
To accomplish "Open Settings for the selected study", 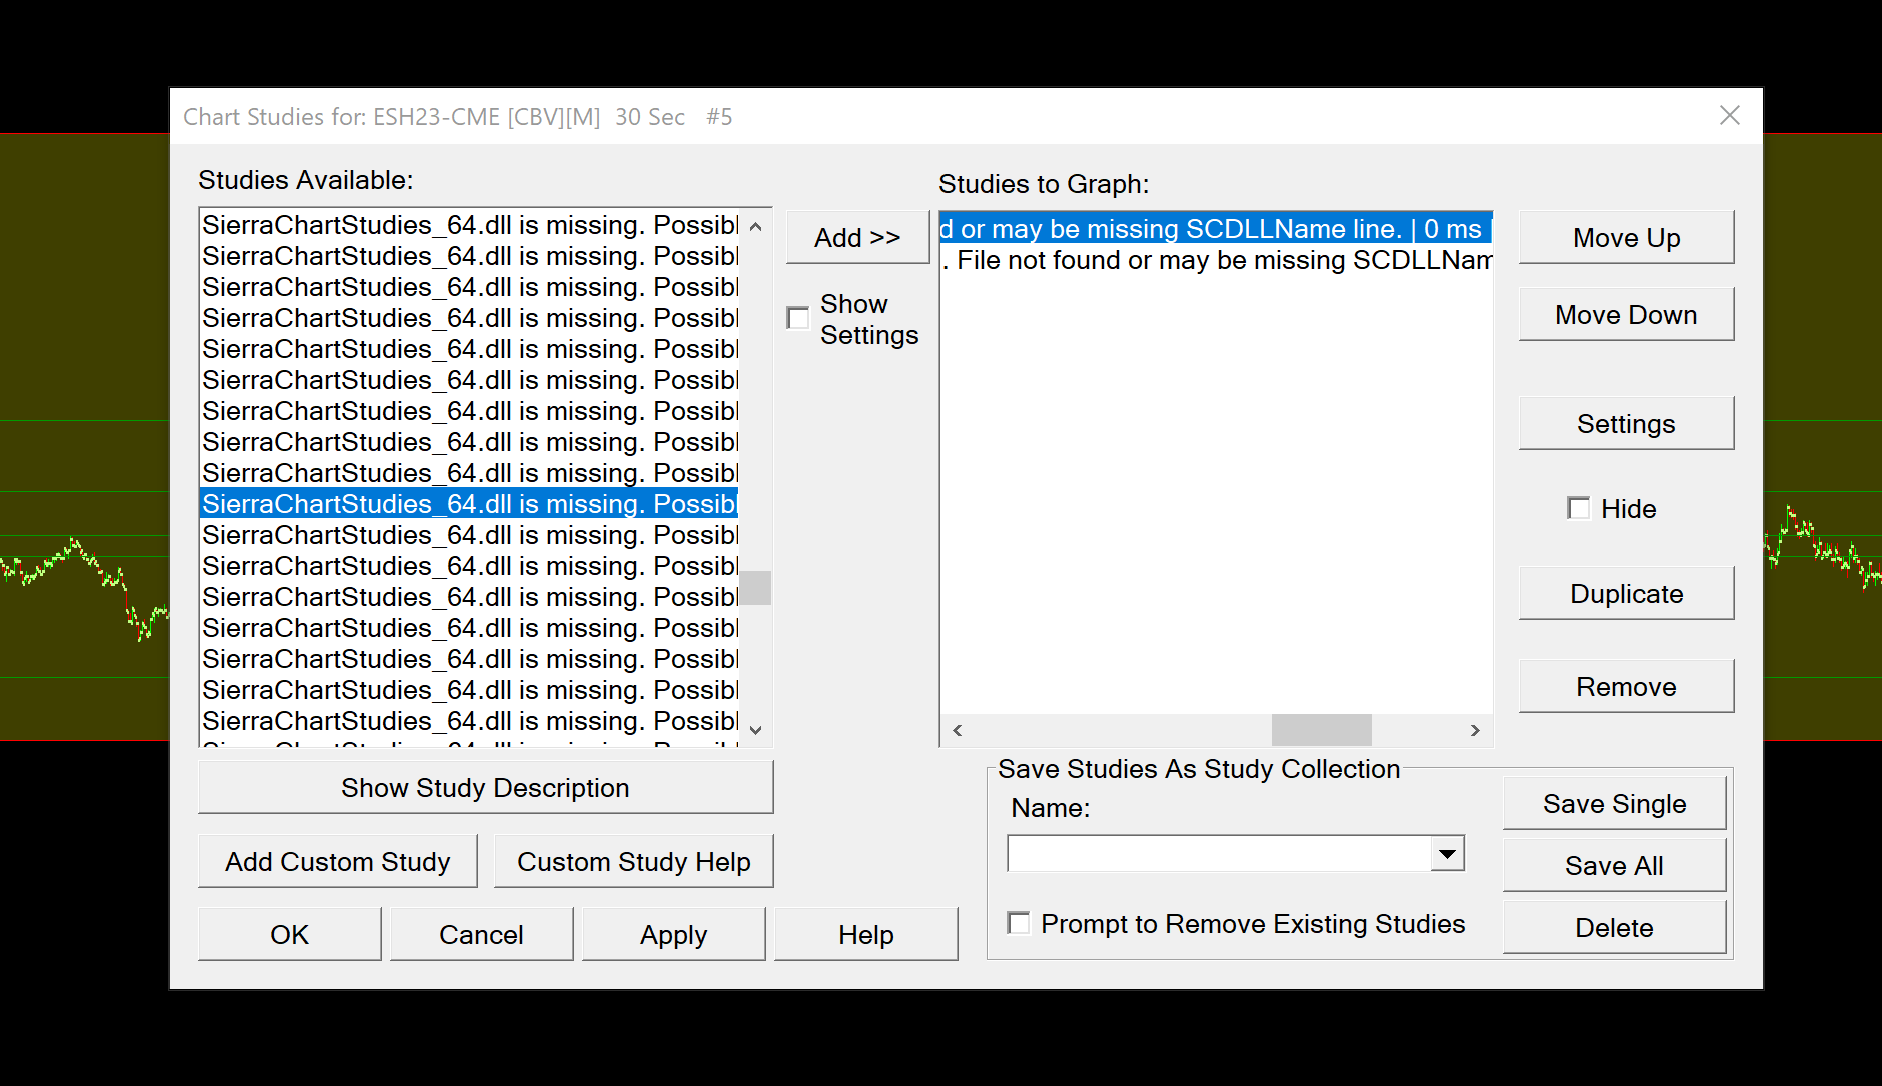I will (x=1626, y=423).
